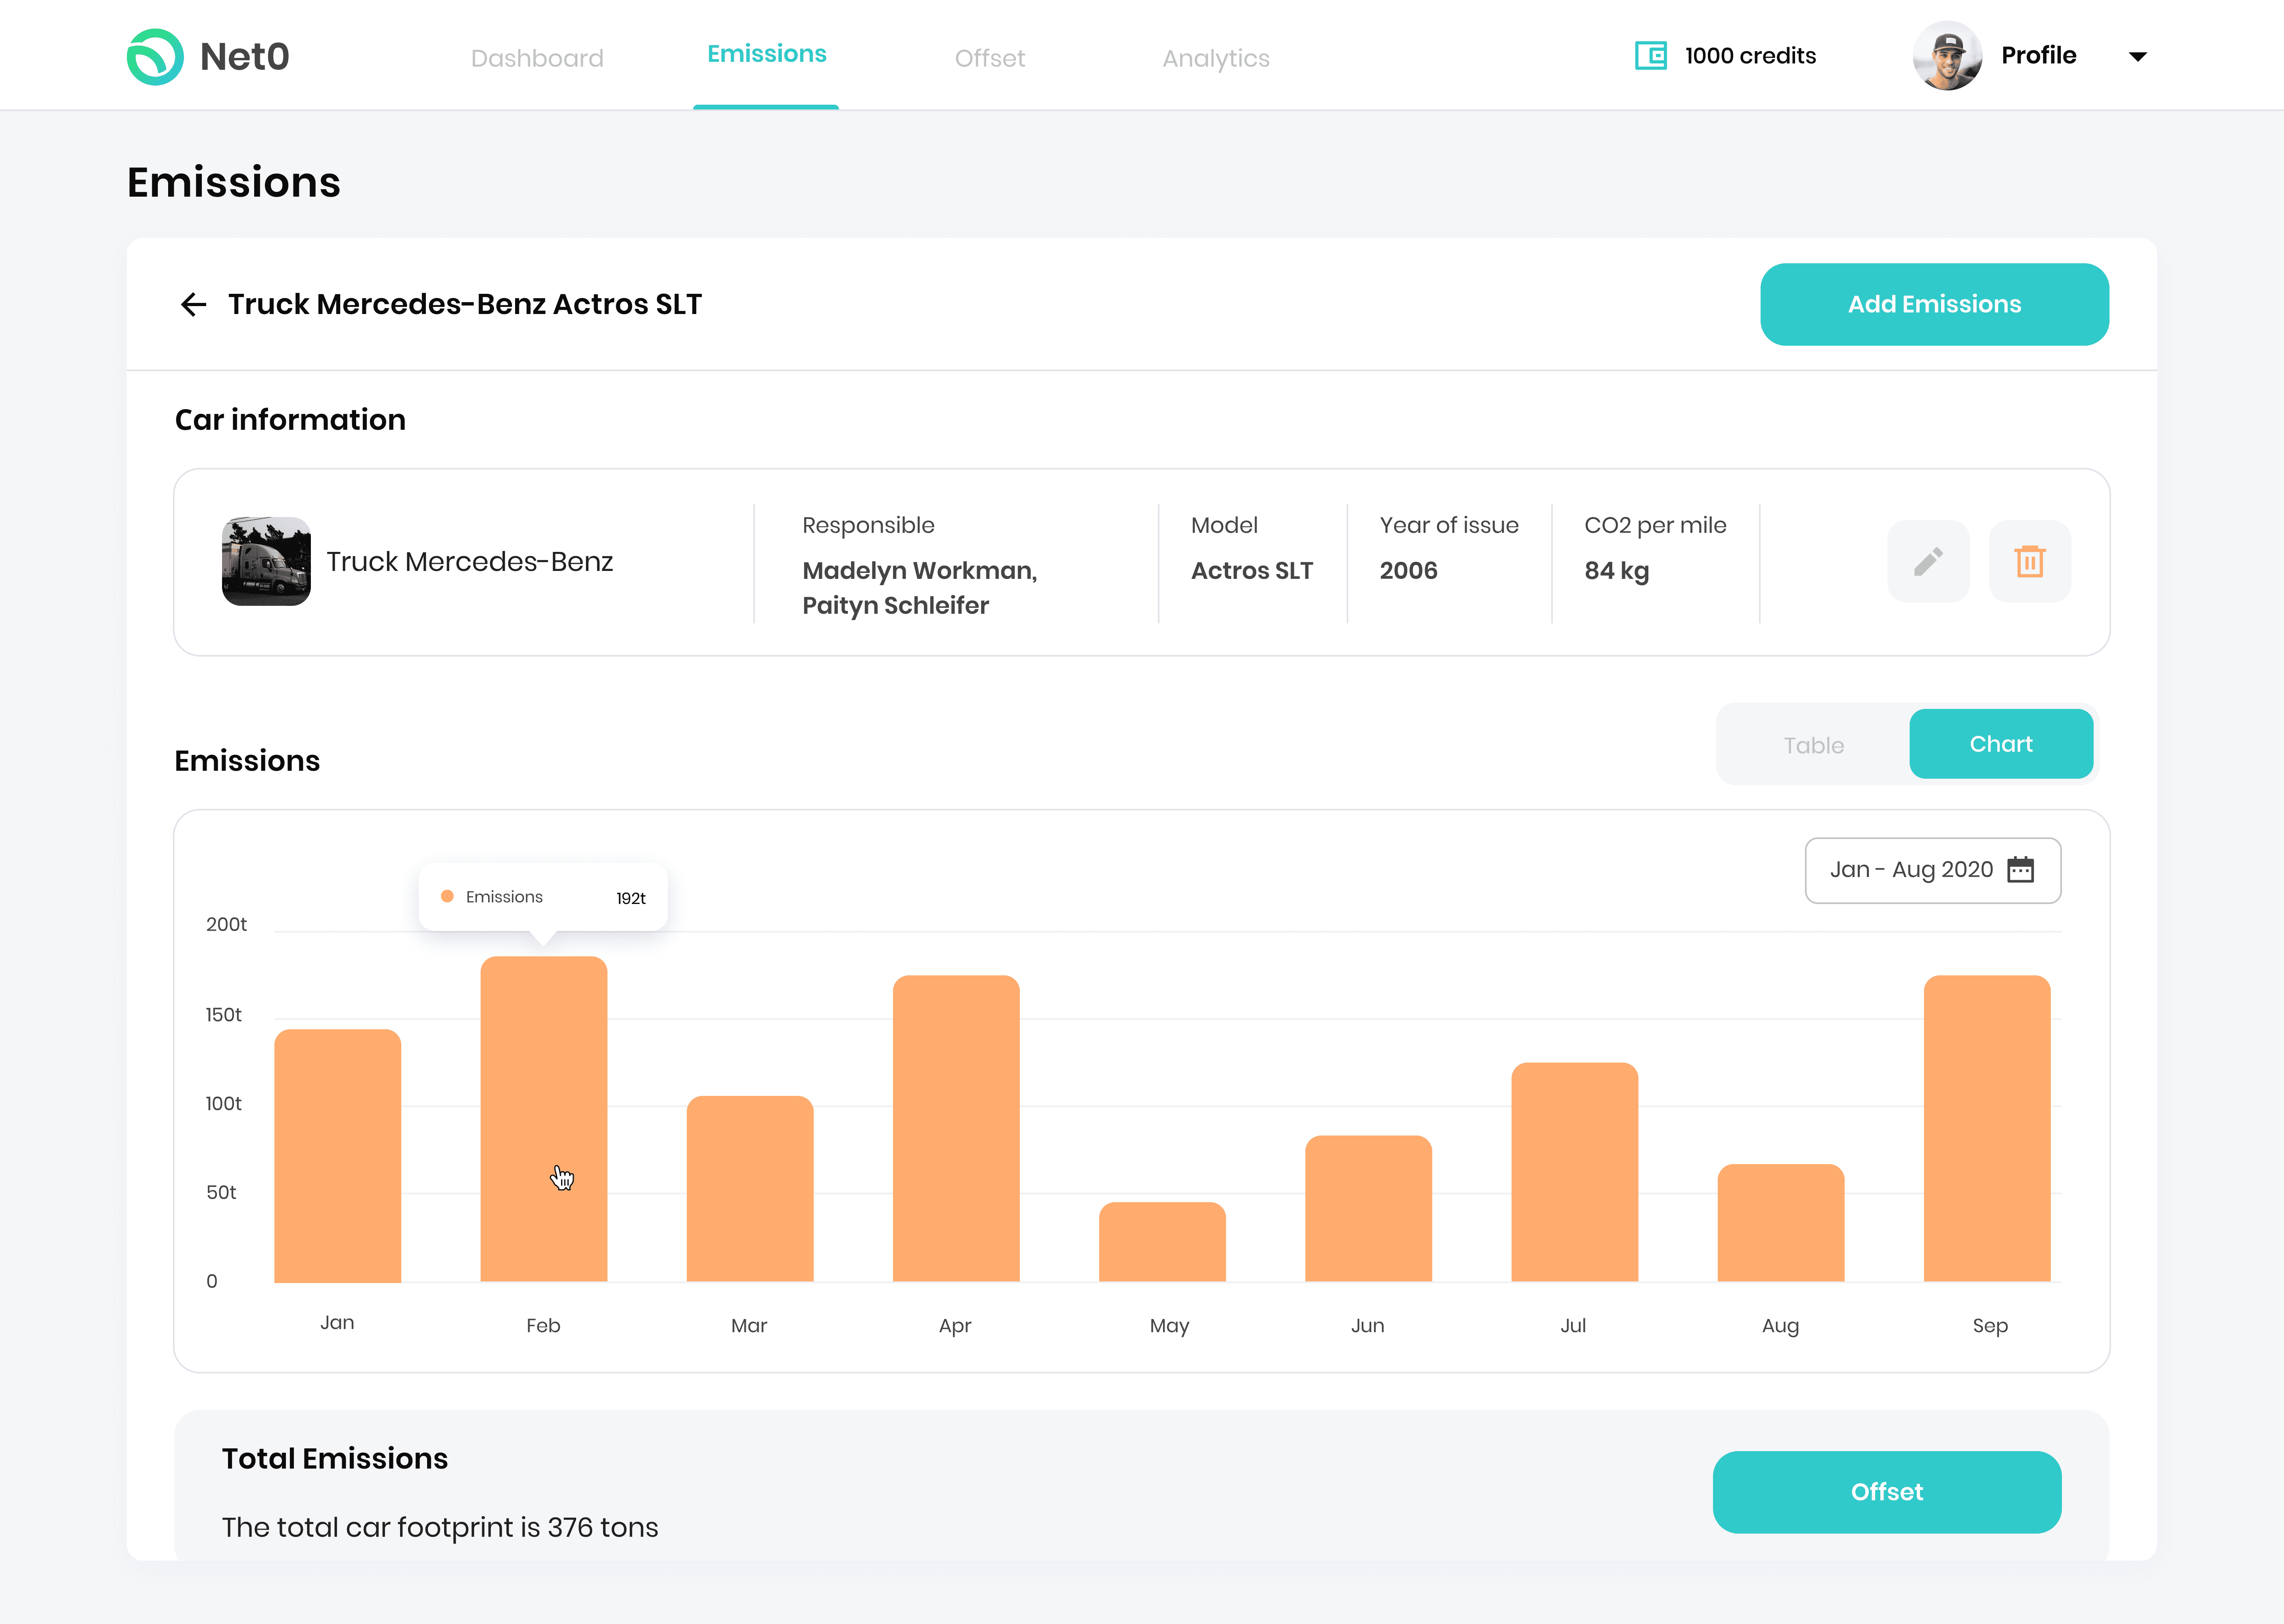Click the calendar icon in the date range
The height and width of the screenshot is (1624, 2284).
coord(2020,870)
